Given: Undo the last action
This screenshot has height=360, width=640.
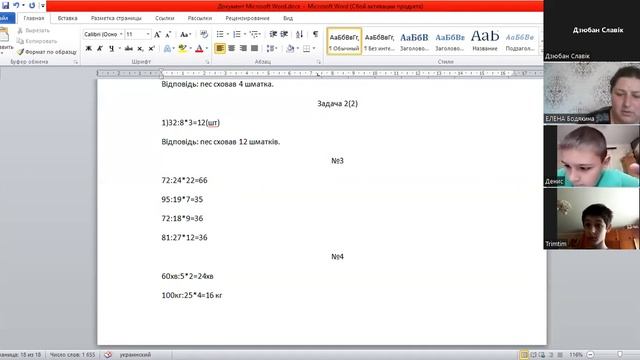Looking at the screenshot, I should click(16, 5).
